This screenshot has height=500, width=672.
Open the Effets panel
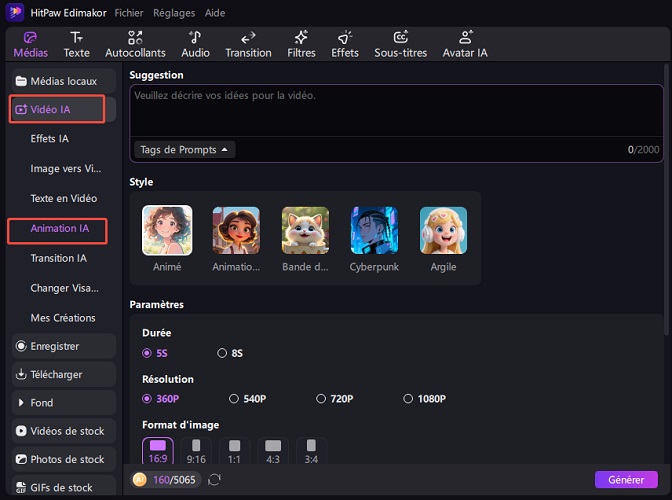click(x=345, y=44)
